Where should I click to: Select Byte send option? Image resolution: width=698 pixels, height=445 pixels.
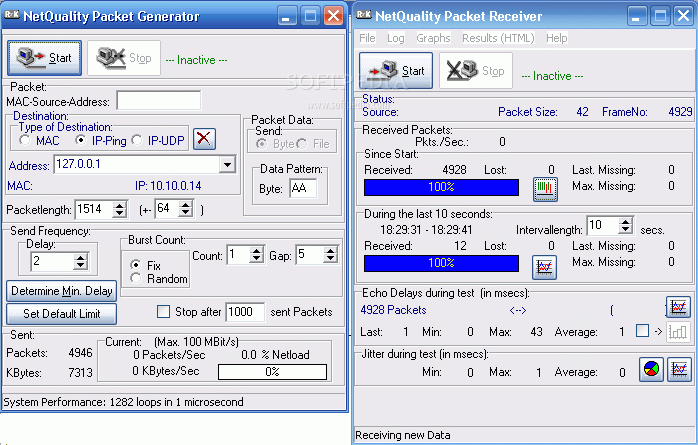pos(262,144)
